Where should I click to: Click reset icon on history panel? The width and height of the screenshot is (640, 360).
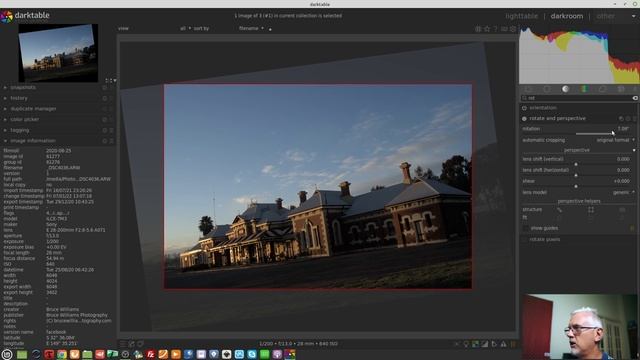[x=105, y=98]
